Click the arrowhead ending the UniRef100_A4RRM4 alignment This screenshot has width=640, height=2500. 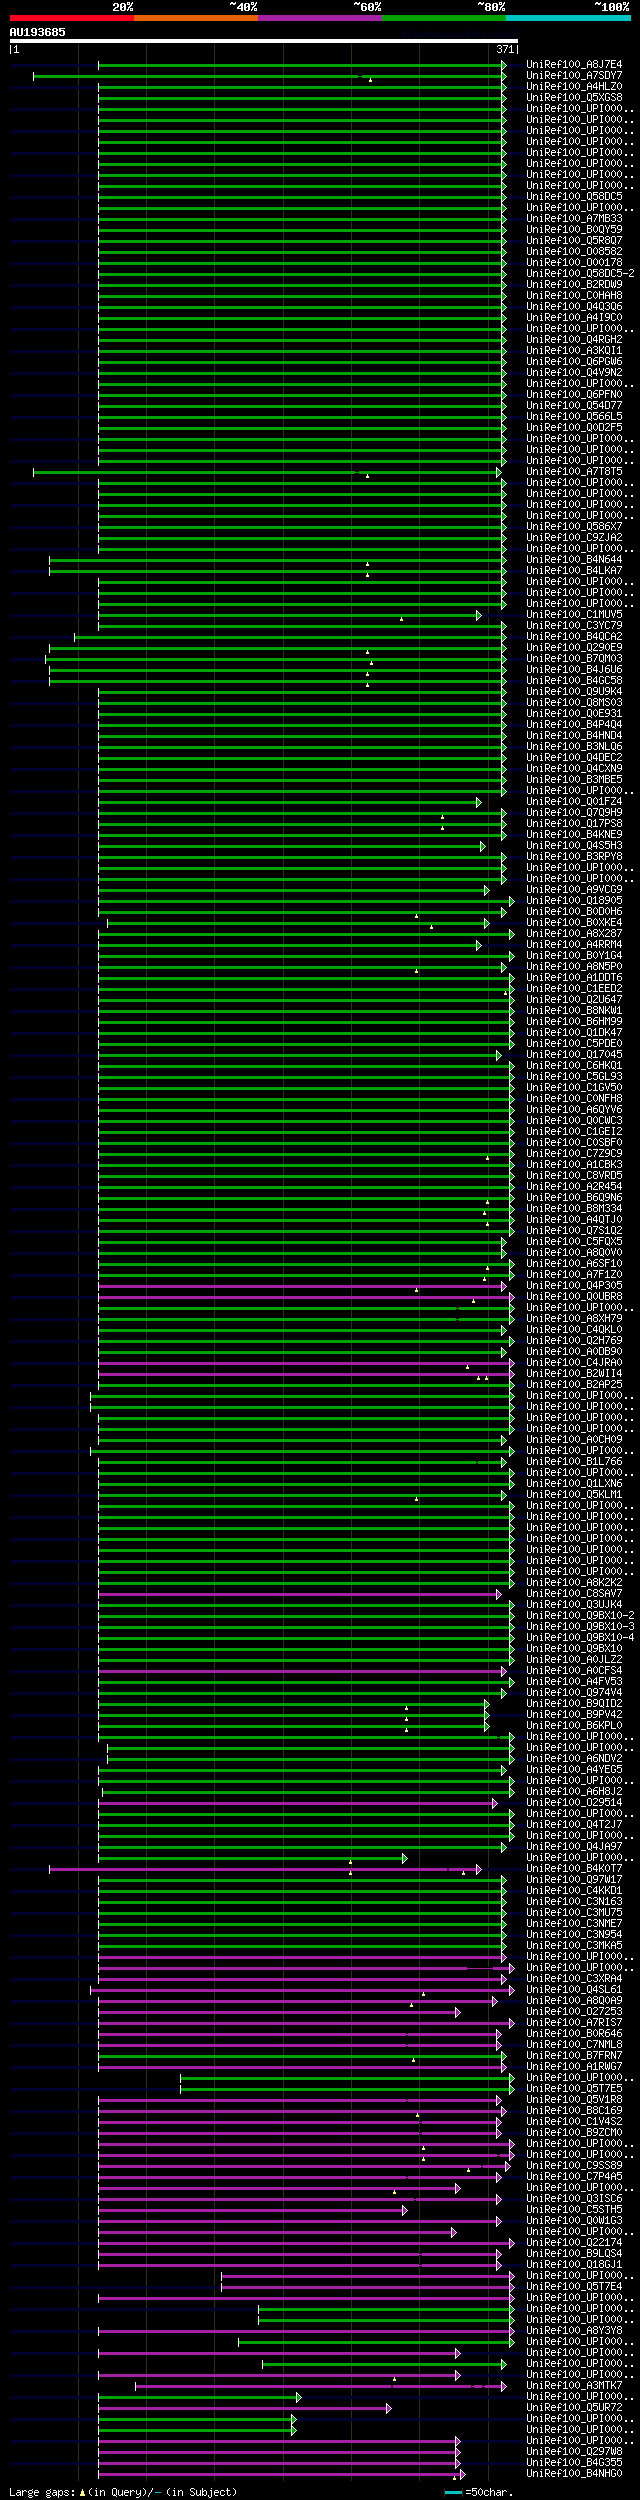coord(479,945)
